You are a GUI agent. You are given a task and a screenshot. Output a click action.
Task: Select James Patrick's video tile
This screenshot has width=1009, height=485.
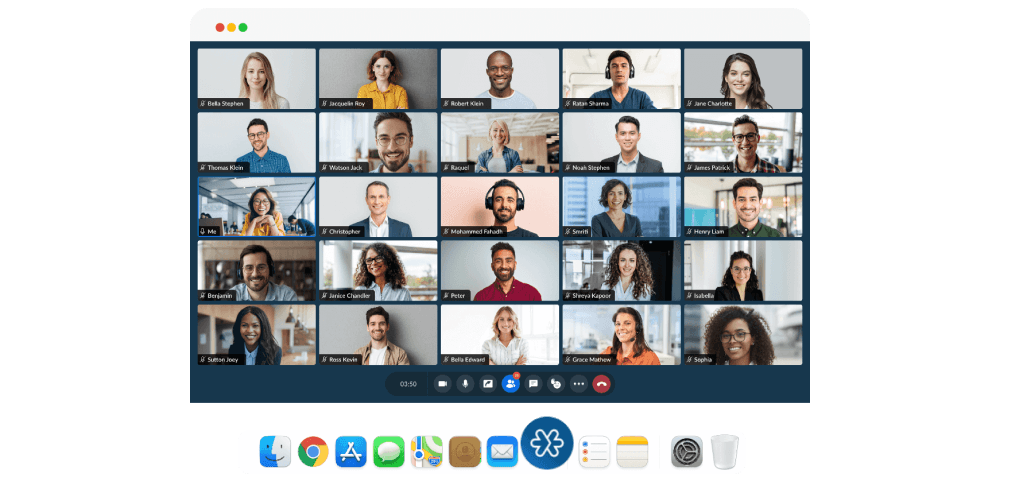743,143
